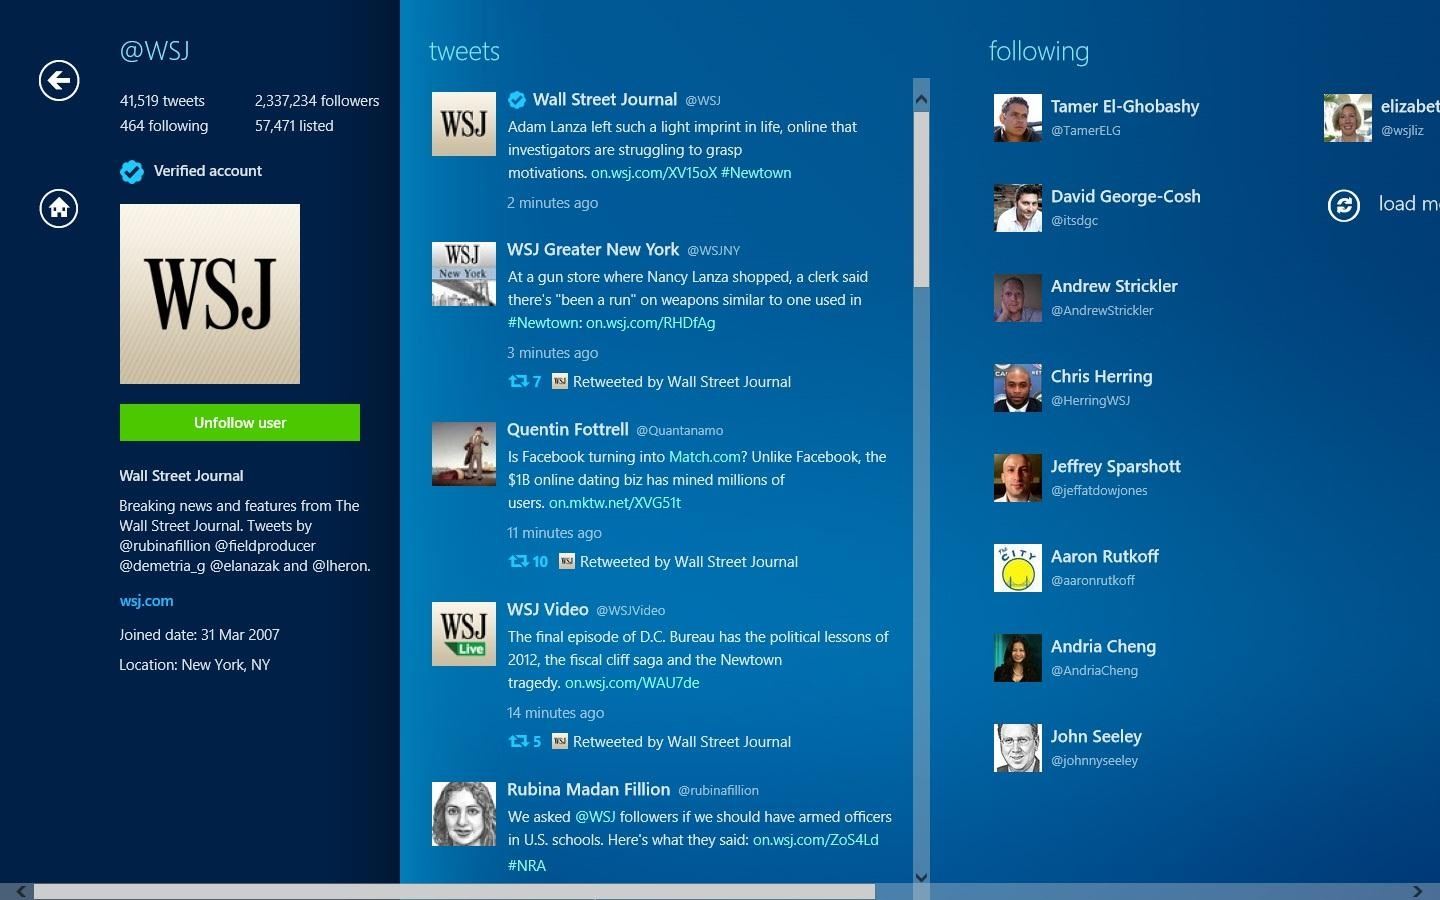Open David George-Cosh's profile photo
The height and width of the screenshot is (900, 1440).
[x=1018, y=208]
